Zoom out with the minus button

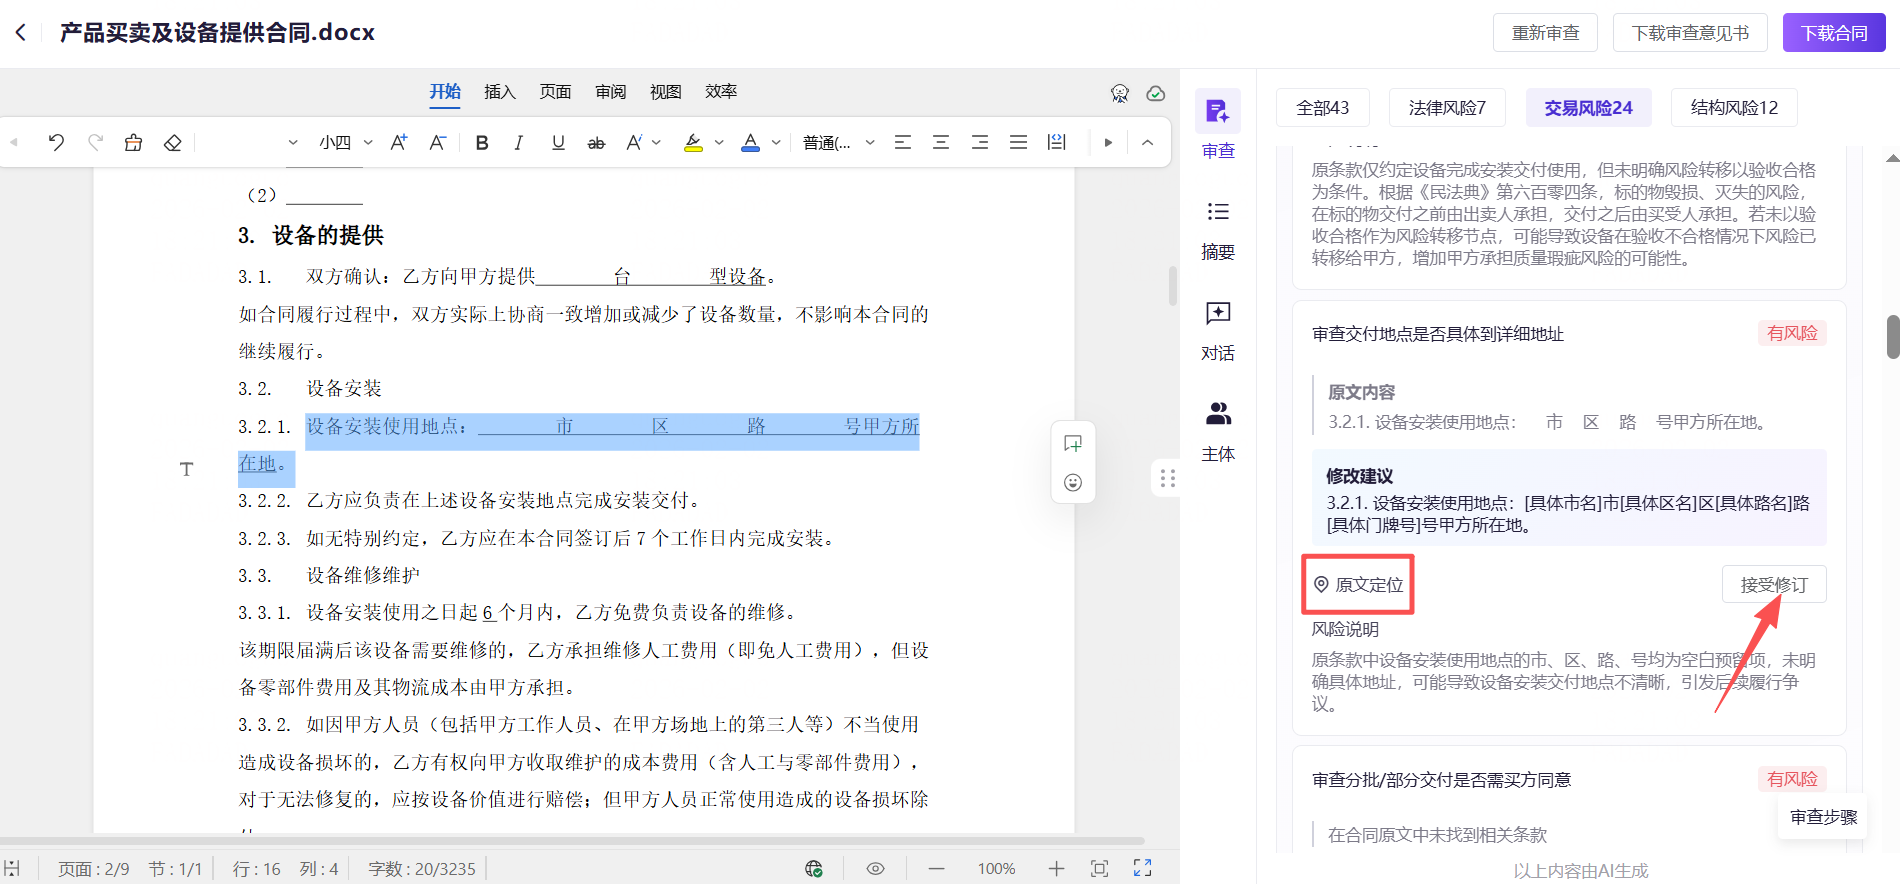coord(936,869)
